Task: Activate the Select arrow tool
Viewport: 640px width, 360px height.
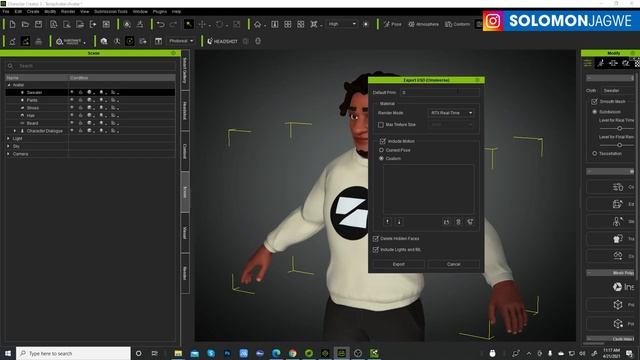Action: click(x=189, y=24)
